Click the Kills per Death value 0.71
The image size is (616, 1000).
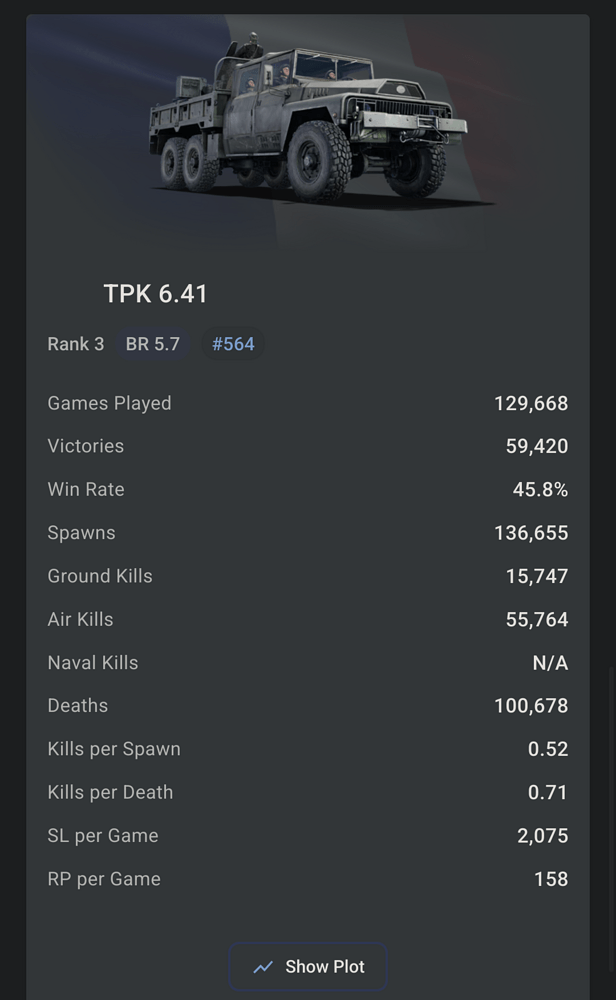pos(548,792)
